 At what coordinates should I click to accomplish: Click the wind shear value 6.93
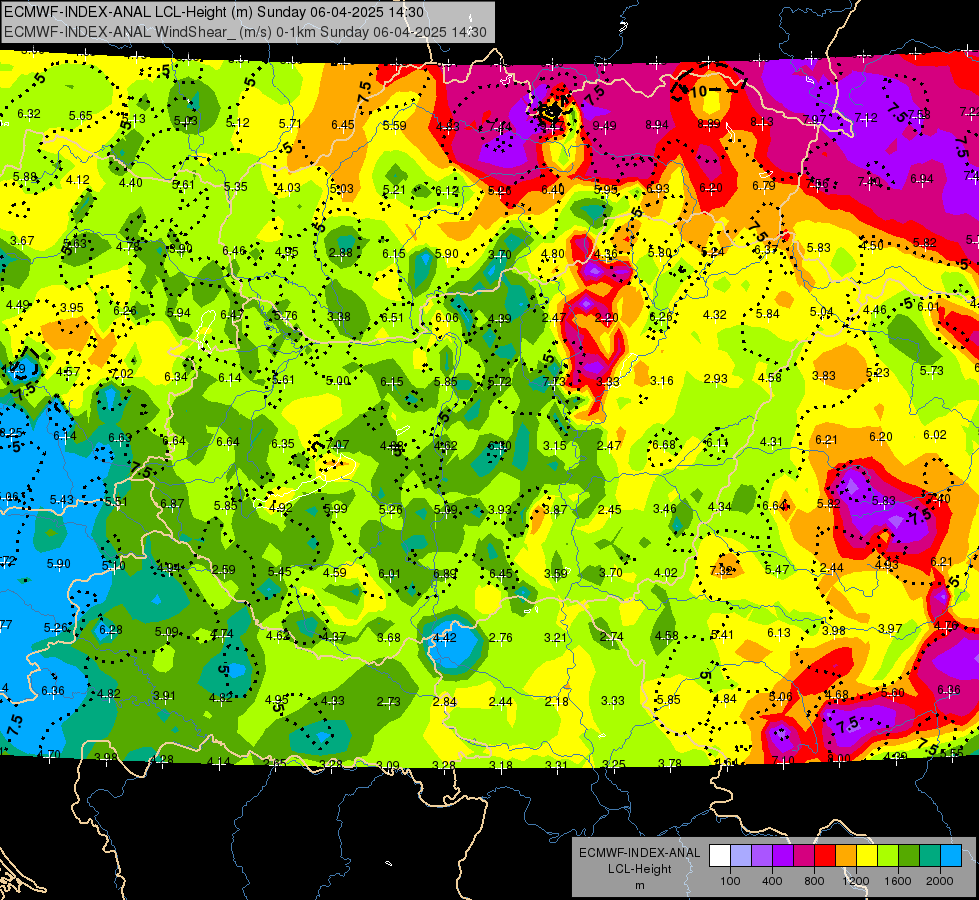(657, 189)
